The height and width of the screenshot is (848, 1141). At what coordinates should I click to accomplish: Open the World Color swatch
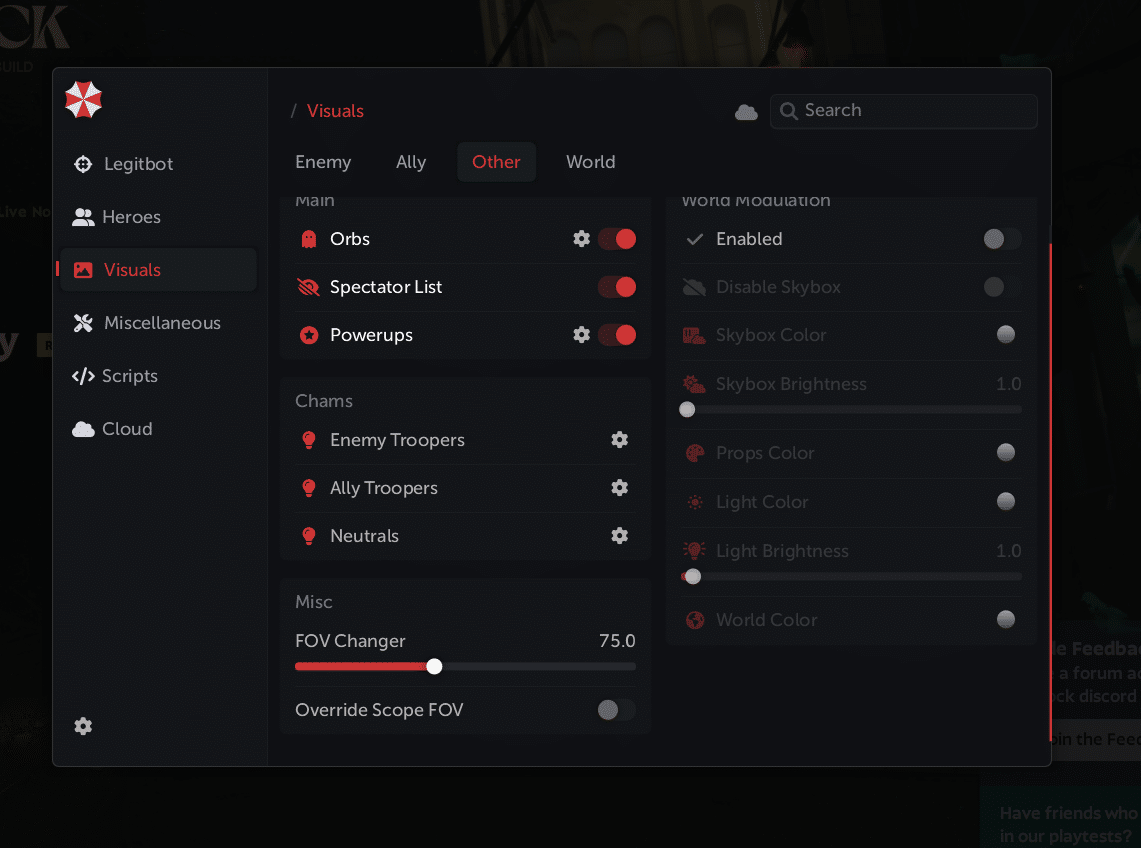tap(1006, 620)
